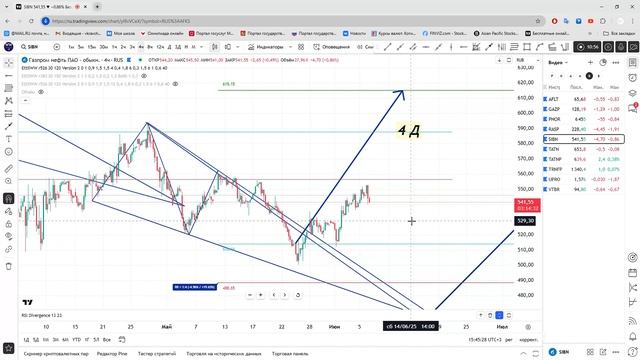The width and height of the screenshot is (640, 360).
Task: Toggle hide all drawings eye icon
Action: 9,236
